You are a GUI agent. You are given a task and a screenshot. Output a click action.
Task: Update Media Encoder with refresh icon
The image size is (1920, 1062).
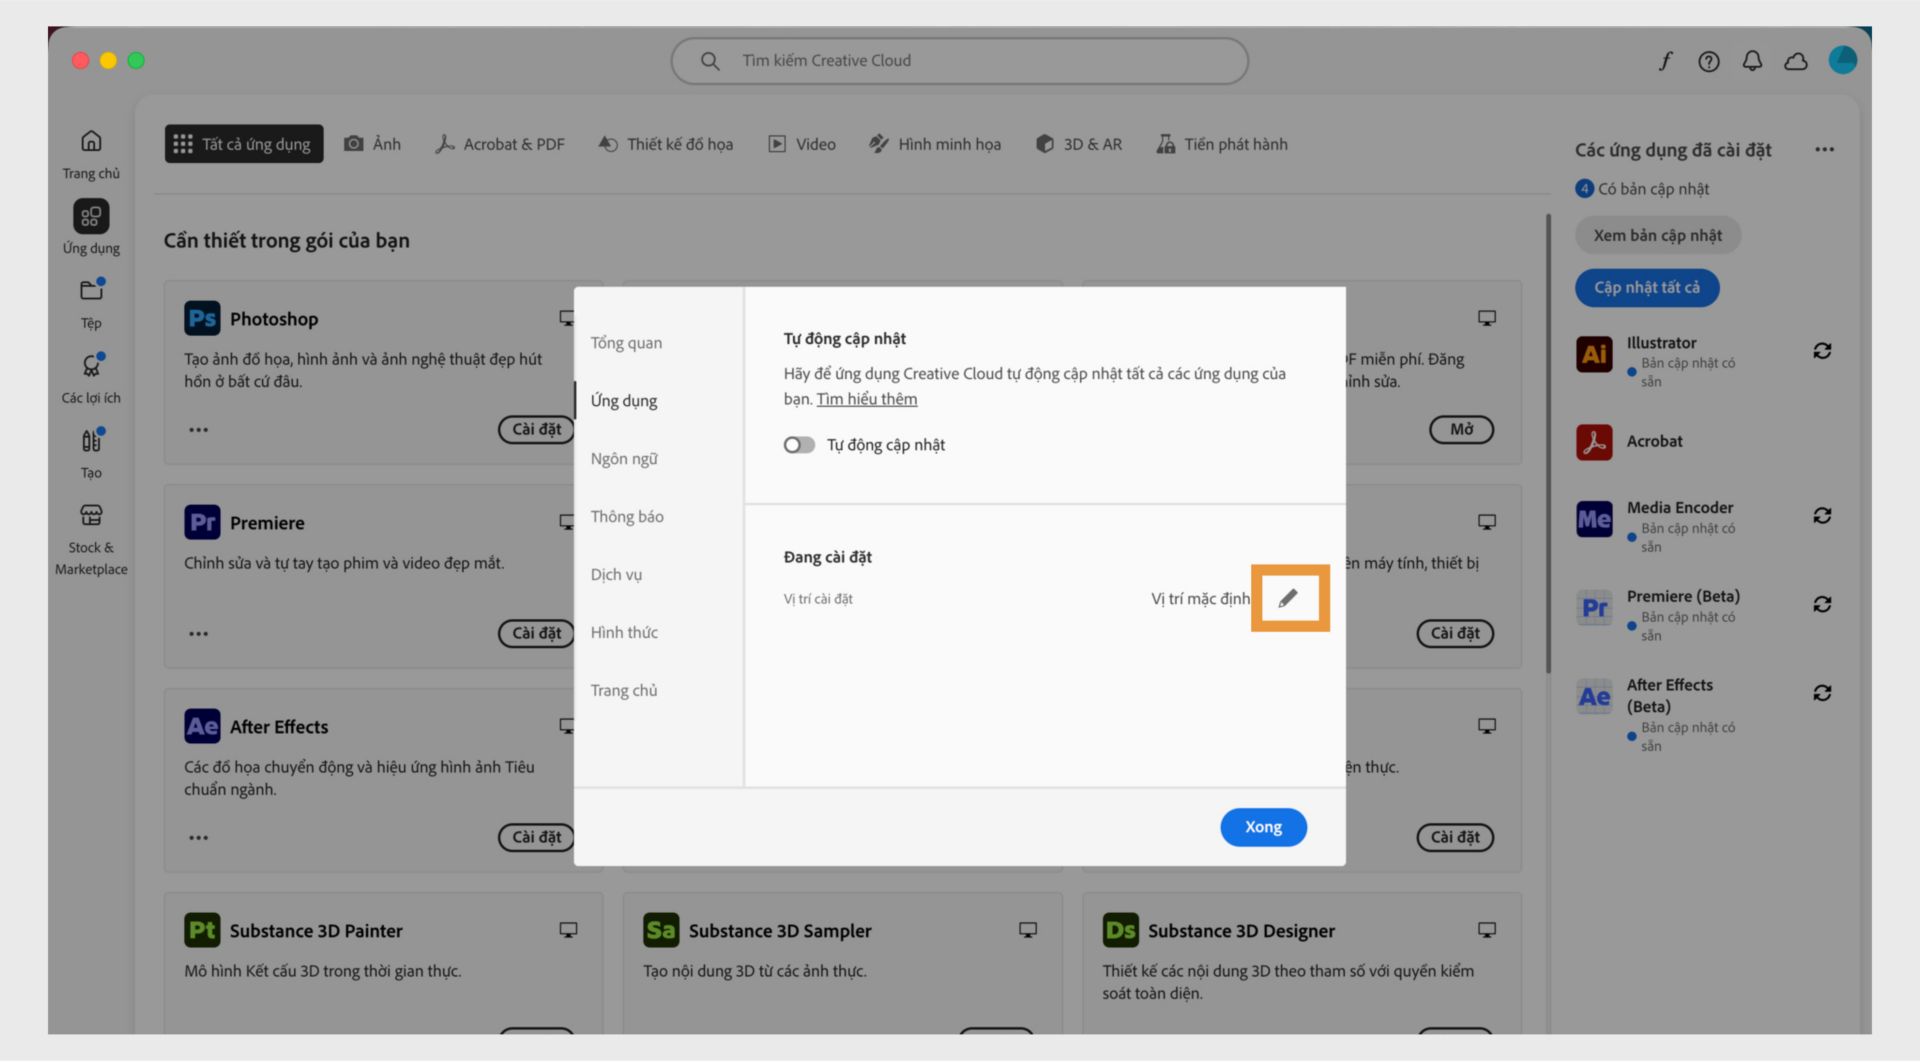pos(1822,516)
